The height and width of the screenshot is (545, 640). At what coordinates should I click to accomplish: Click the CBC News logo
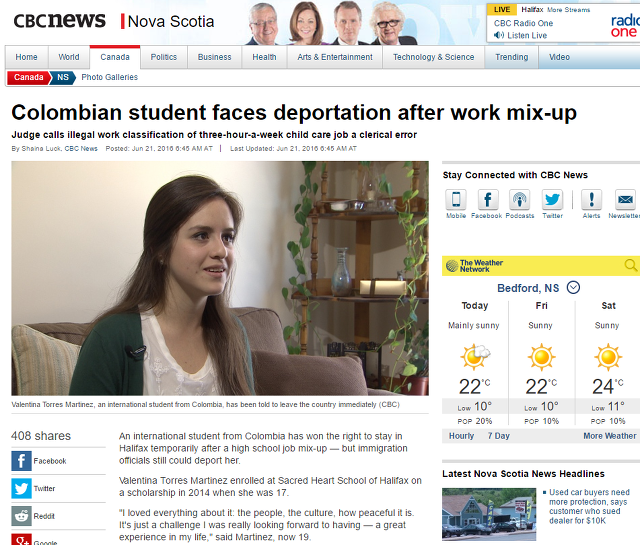point(60,20)
